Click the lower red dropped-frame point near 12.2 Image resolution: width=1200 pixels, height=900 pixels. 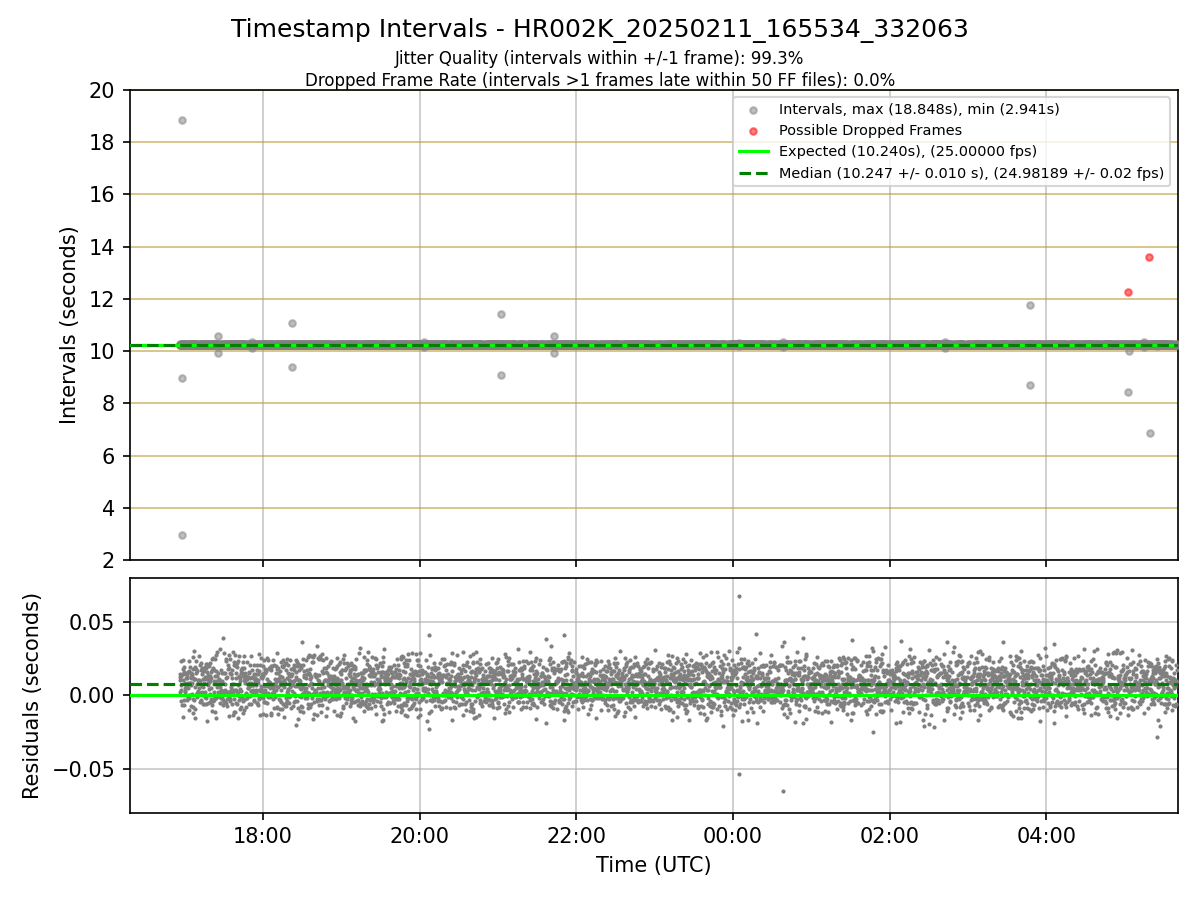coord(1128,292)
